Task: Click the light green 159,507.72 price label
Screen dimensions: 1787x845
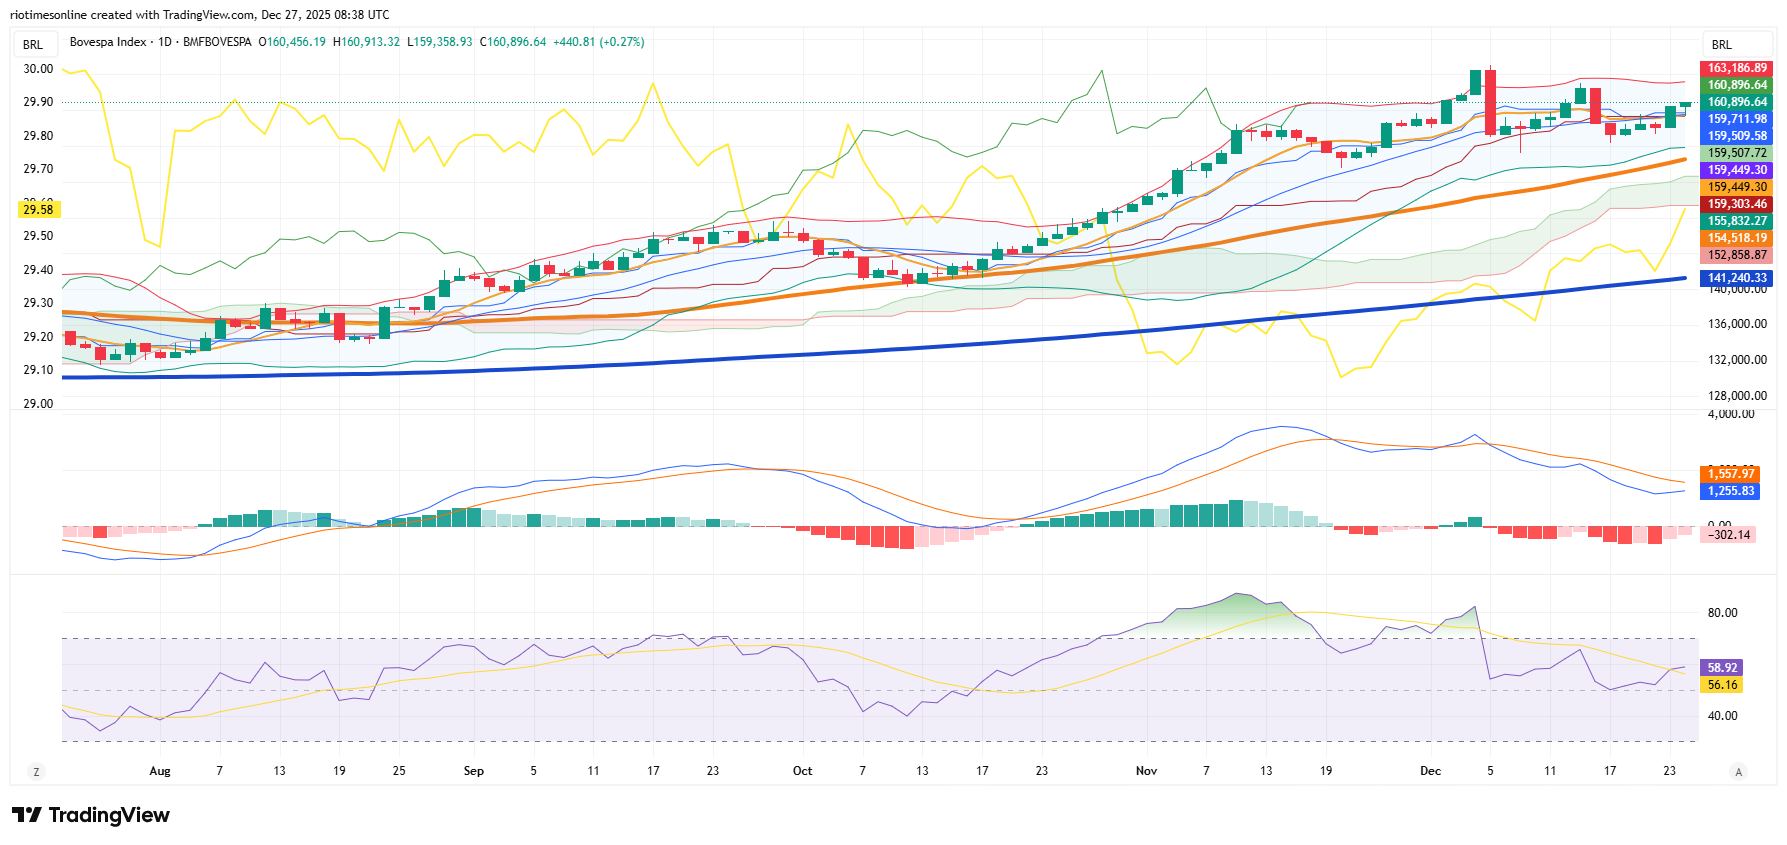Action: (1737, 153)
